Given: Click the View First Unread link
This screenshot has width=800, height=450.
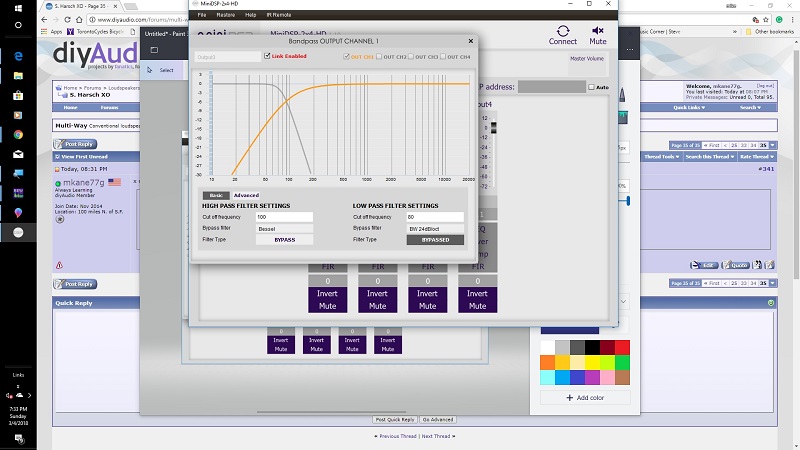Looking at the screenshot, I should click(84, 157).
